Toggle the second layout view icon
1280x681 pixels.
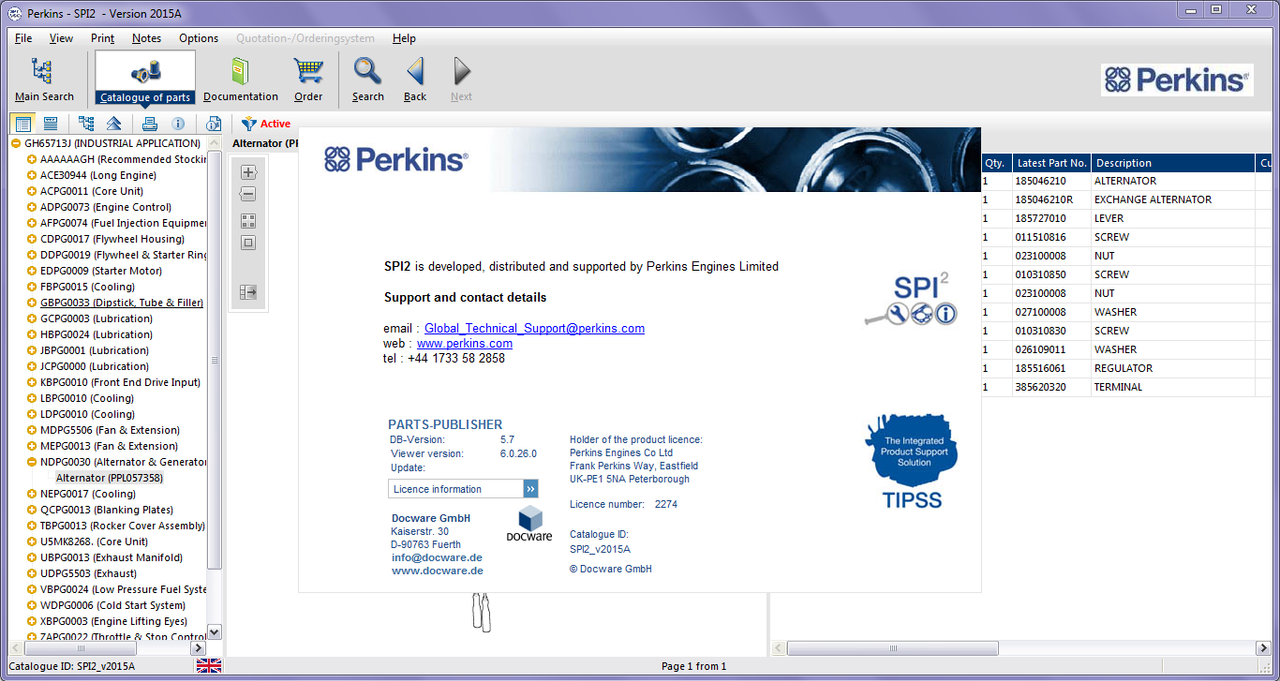pyautogui.click(x=50, y=124)
